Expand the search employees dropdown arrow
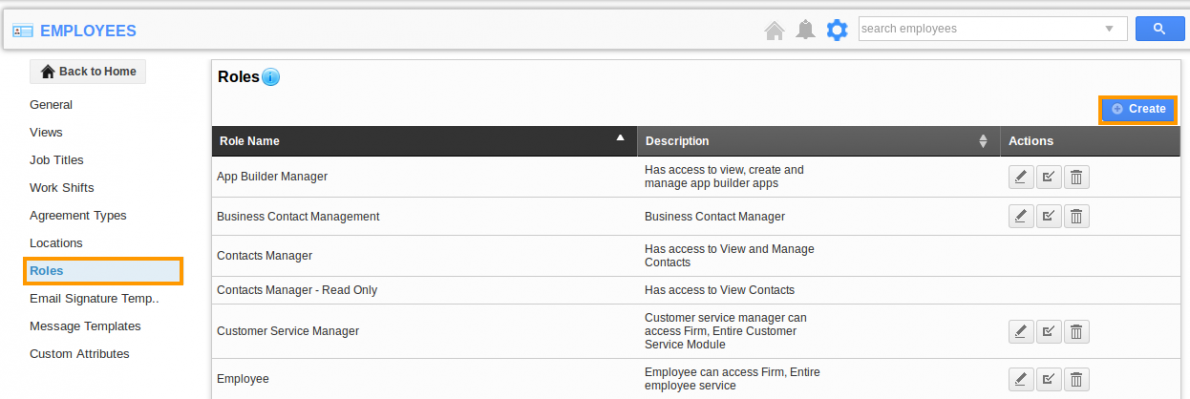This screenshot has width=1190, height=399. pos(1109,29)
